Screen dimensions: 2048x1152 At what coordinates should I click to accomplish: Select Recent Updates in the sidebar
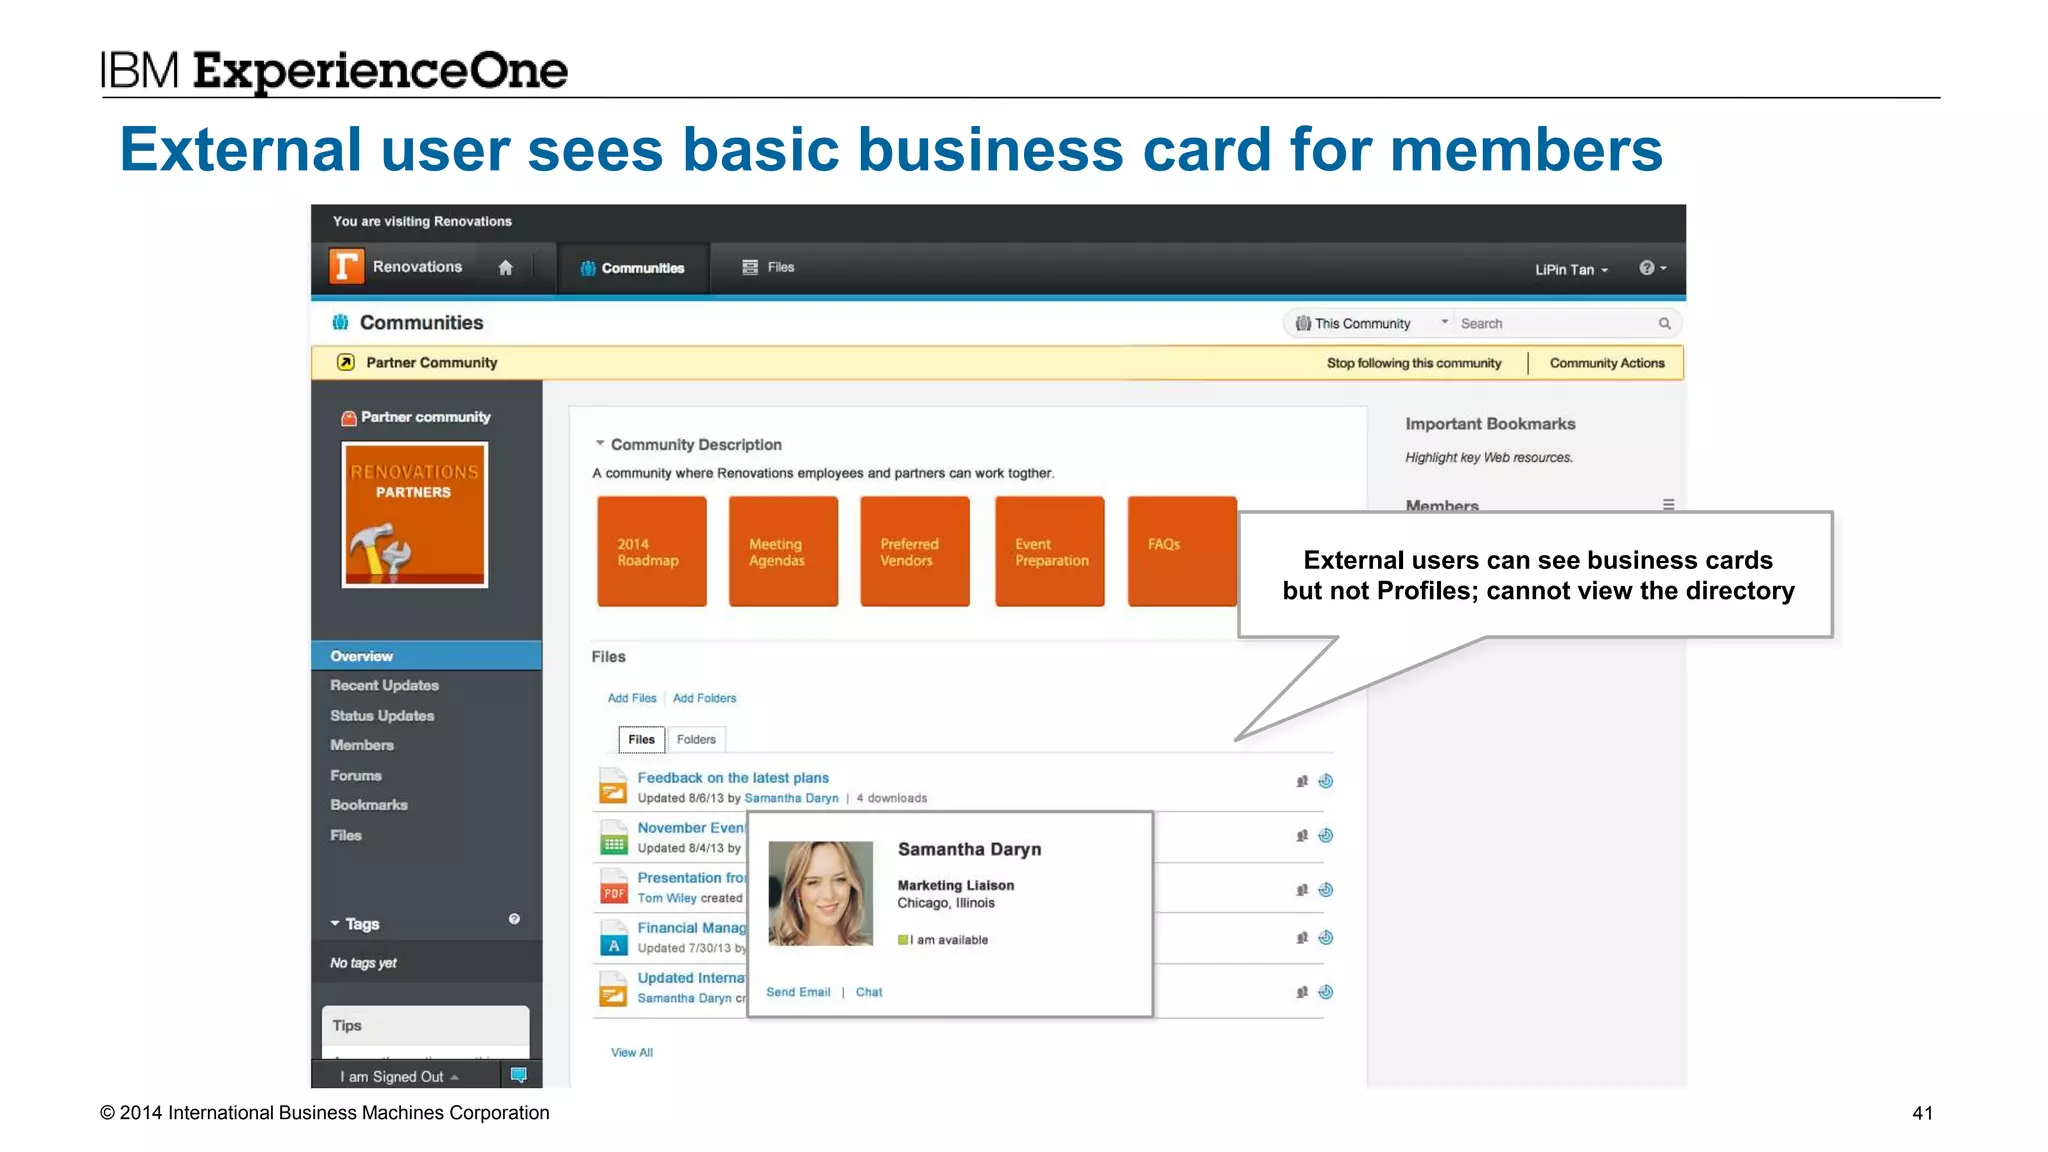tap(384, 685)
